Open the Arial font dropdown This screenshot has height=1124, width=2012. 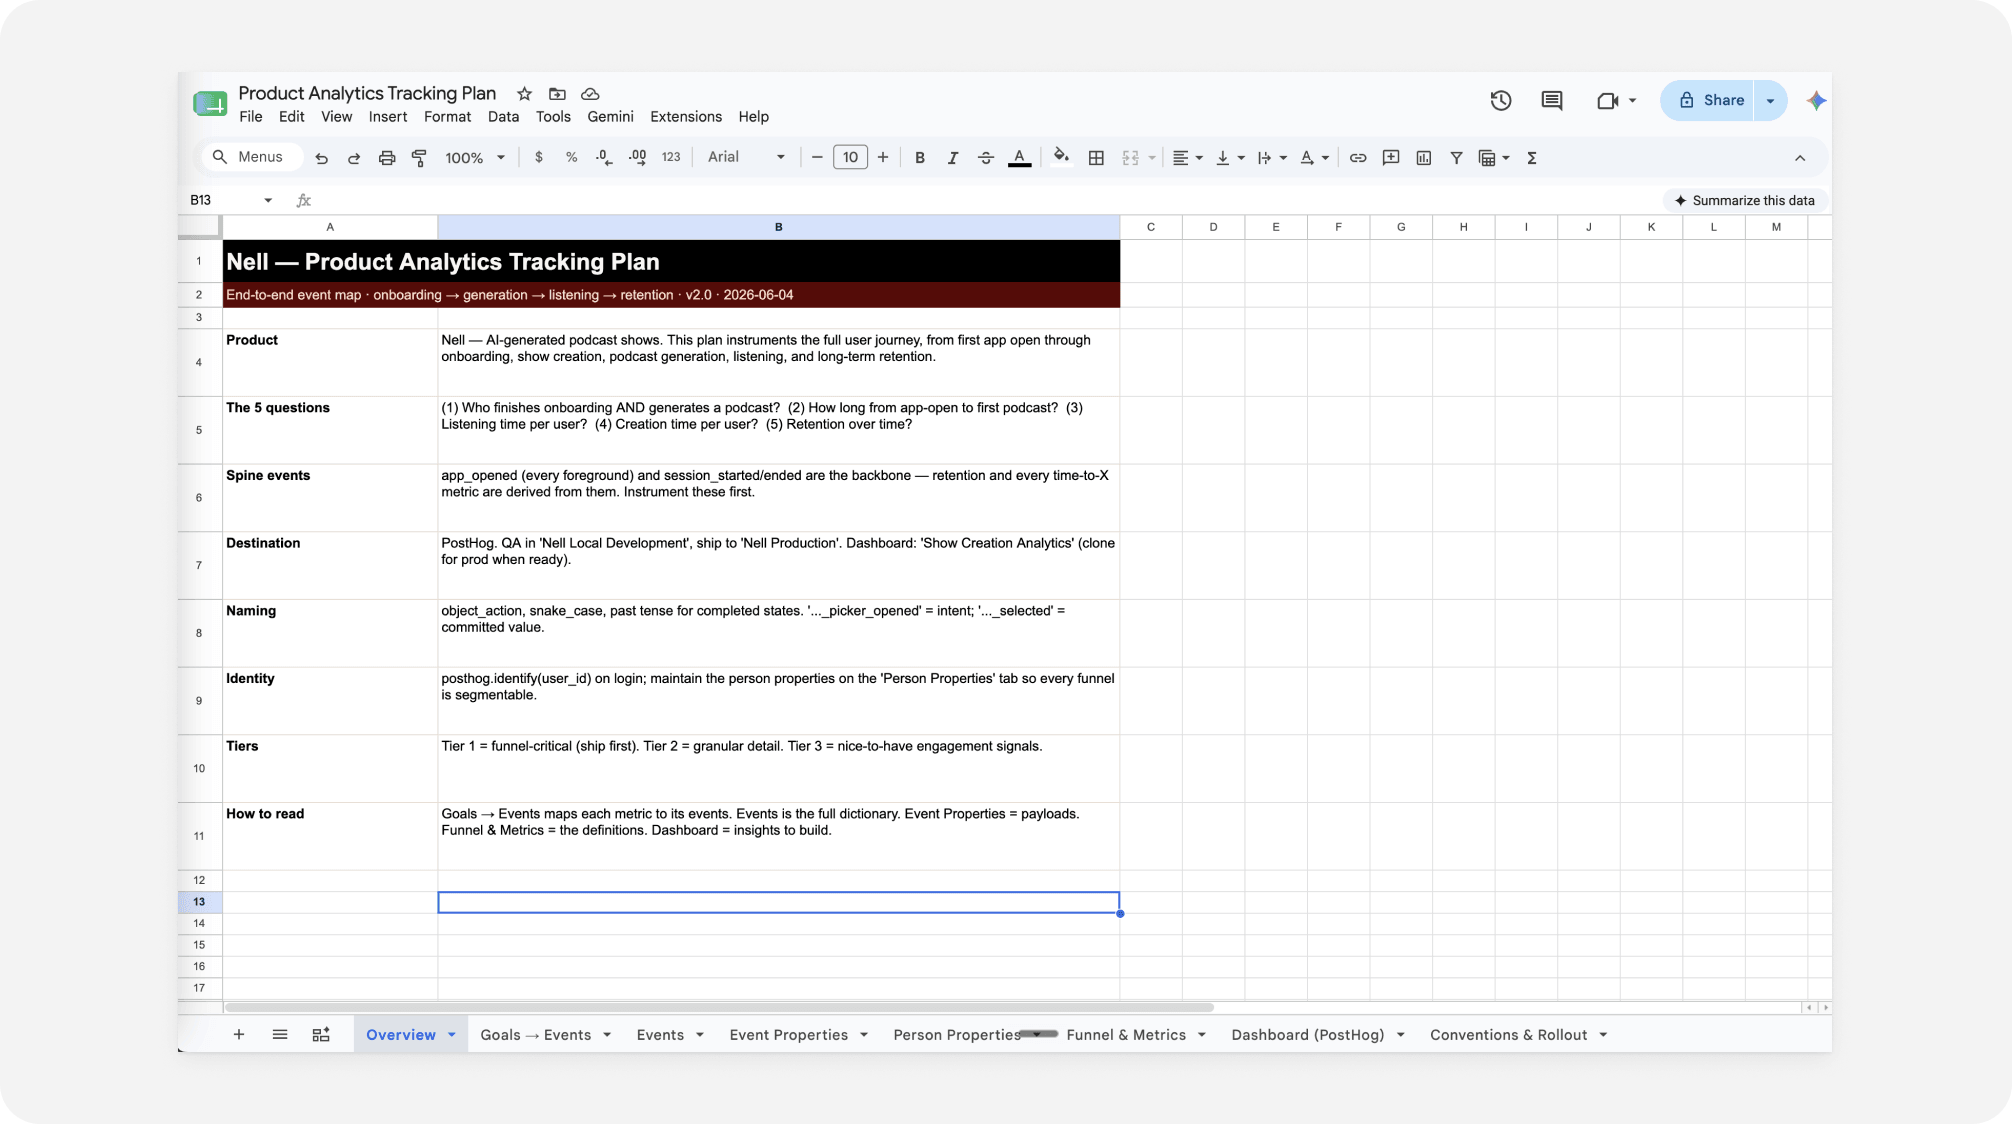tap(746, 157)
